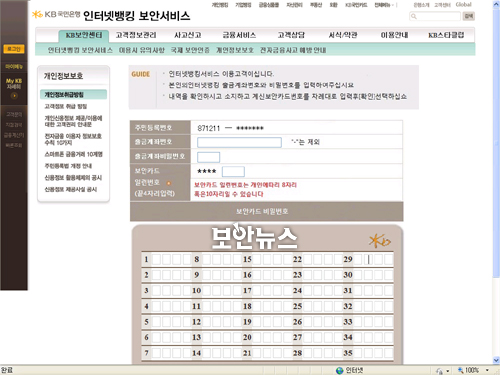Click the page vertical scrollbar thumb
The image size is (500, 375).
pyautogui.click(x=496, y=143)
